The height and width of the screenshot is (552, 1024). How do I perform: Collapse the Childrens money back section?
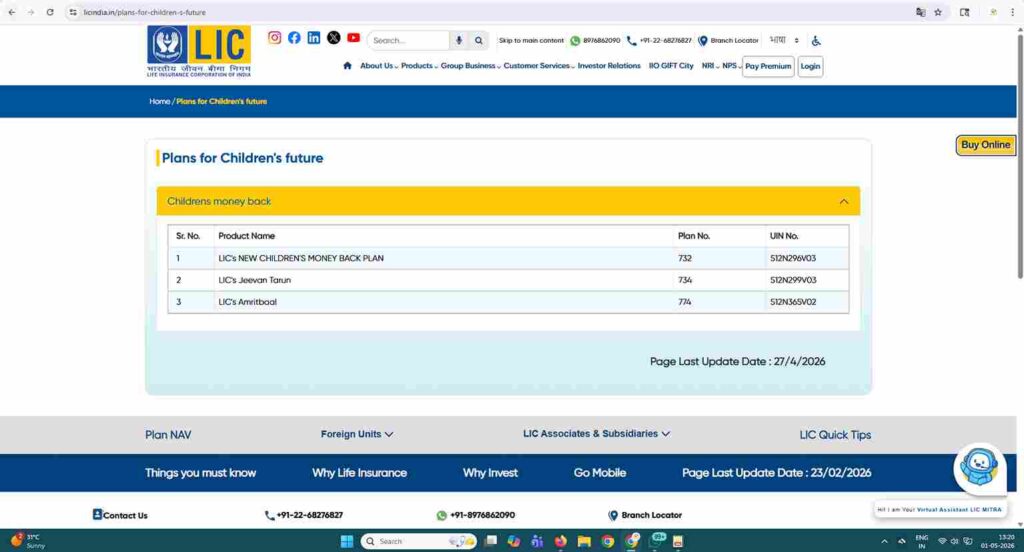[x=844, y=201]
